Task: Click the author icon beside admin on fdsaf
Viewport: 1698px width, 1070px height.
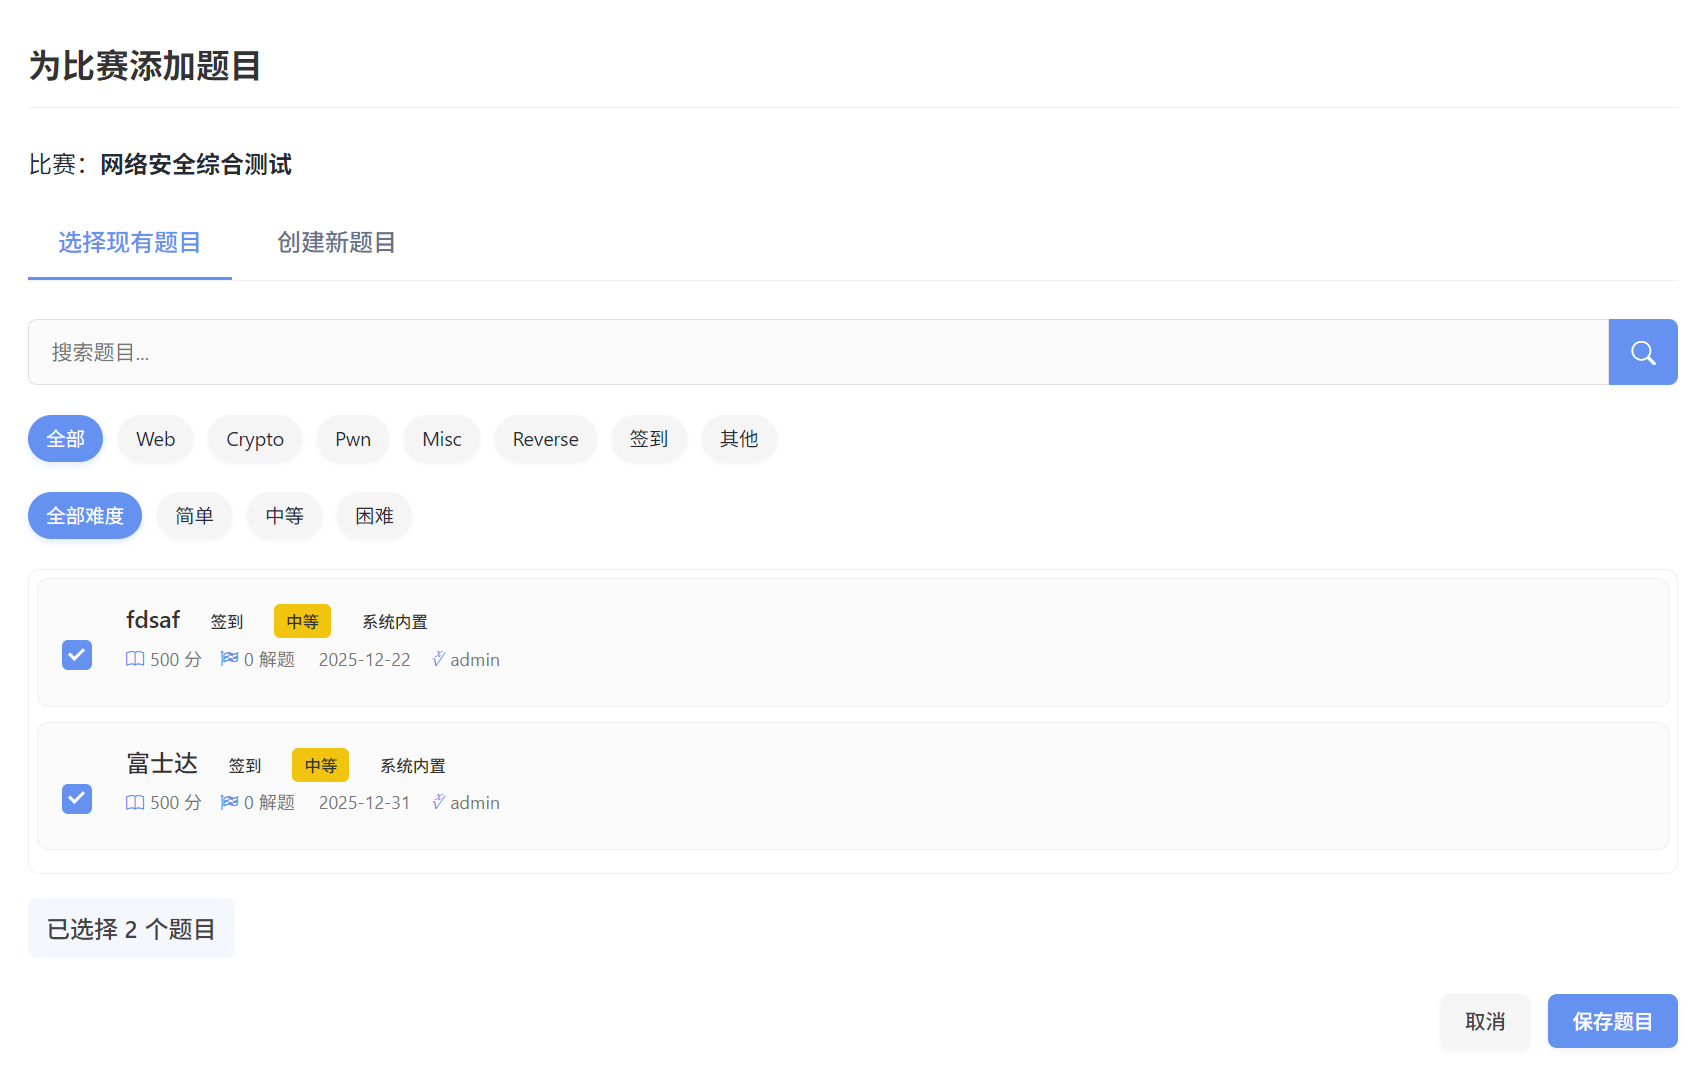Action: point(438,659)
